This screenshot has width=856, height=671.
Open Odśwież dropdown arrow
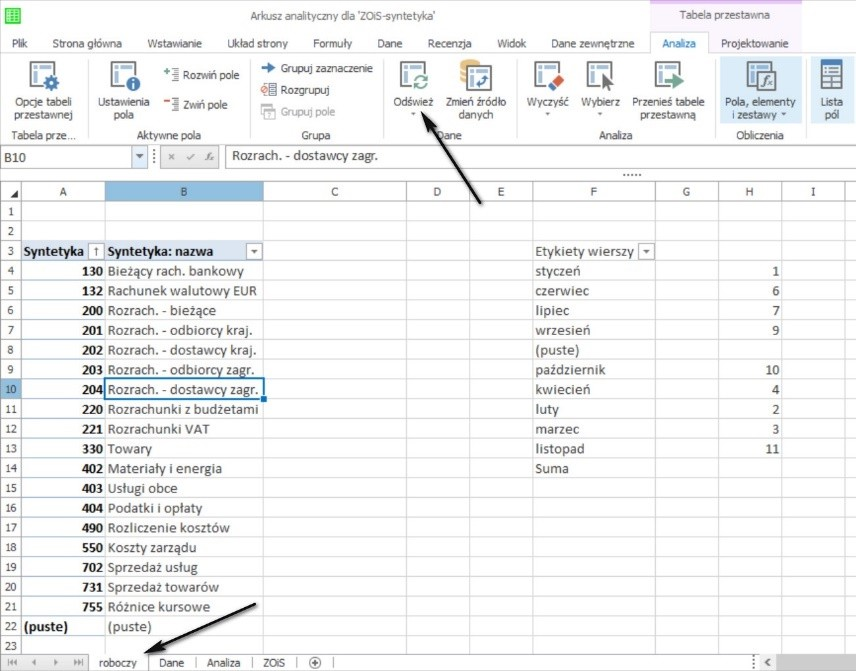click(413, 114)
